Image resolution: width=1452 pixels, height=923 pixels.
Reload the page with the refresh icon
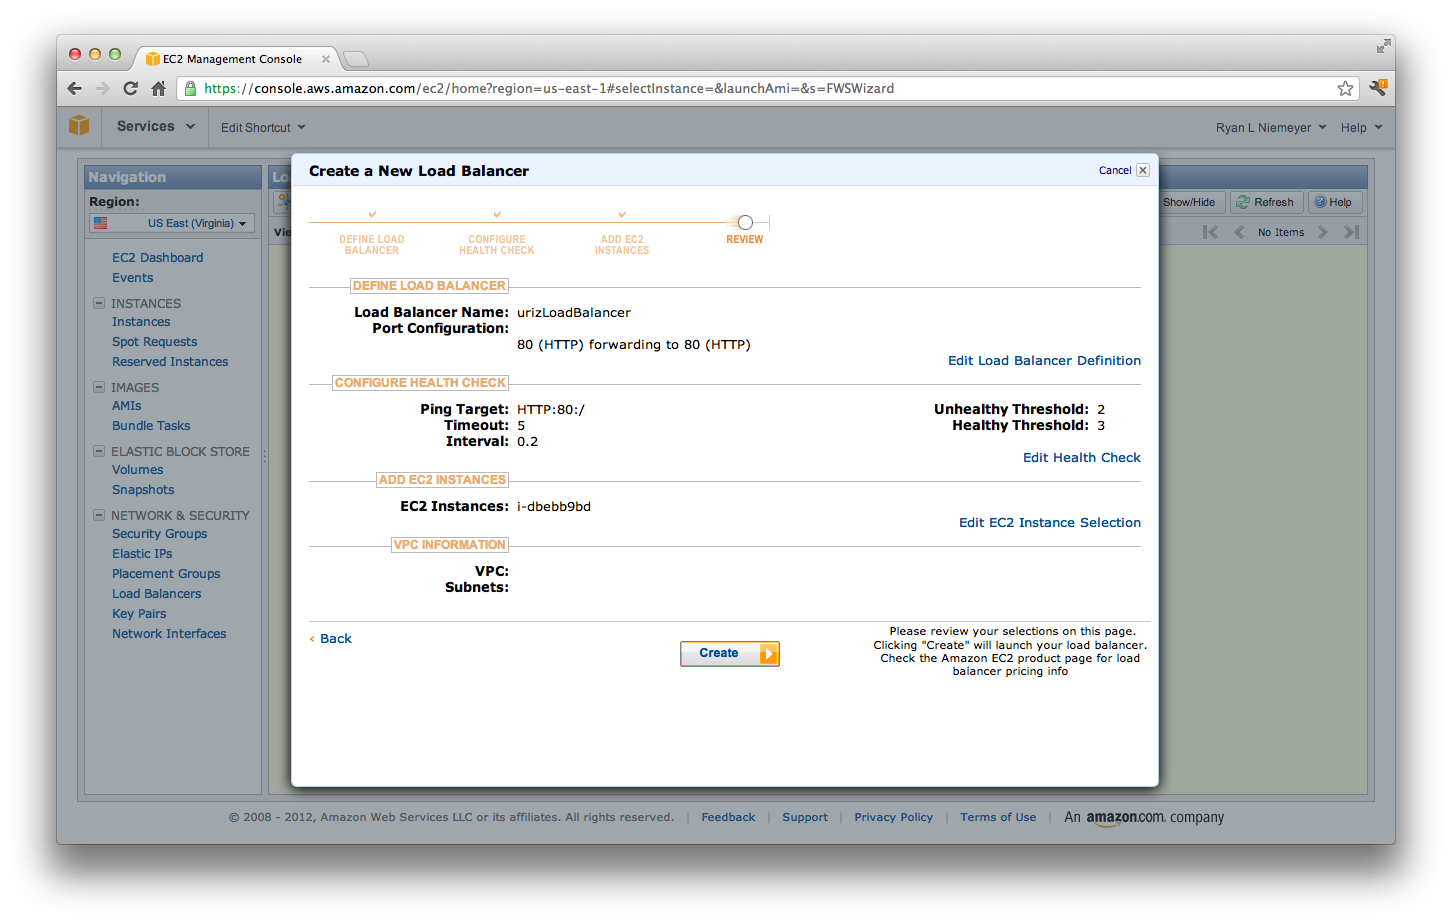130,88
